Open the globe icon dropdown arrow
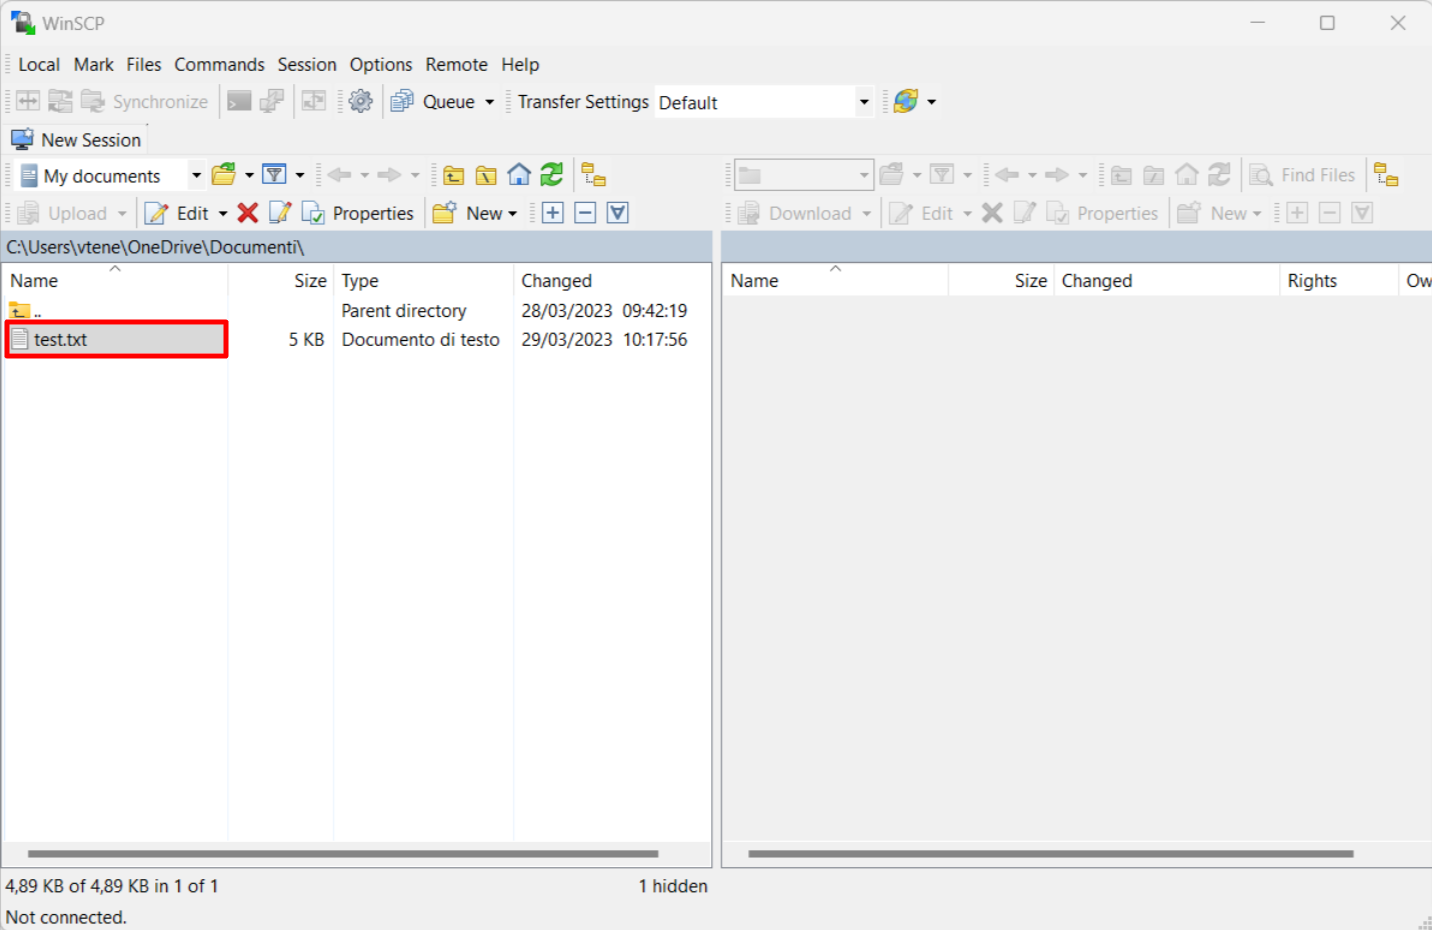 [x=931, y=102]
